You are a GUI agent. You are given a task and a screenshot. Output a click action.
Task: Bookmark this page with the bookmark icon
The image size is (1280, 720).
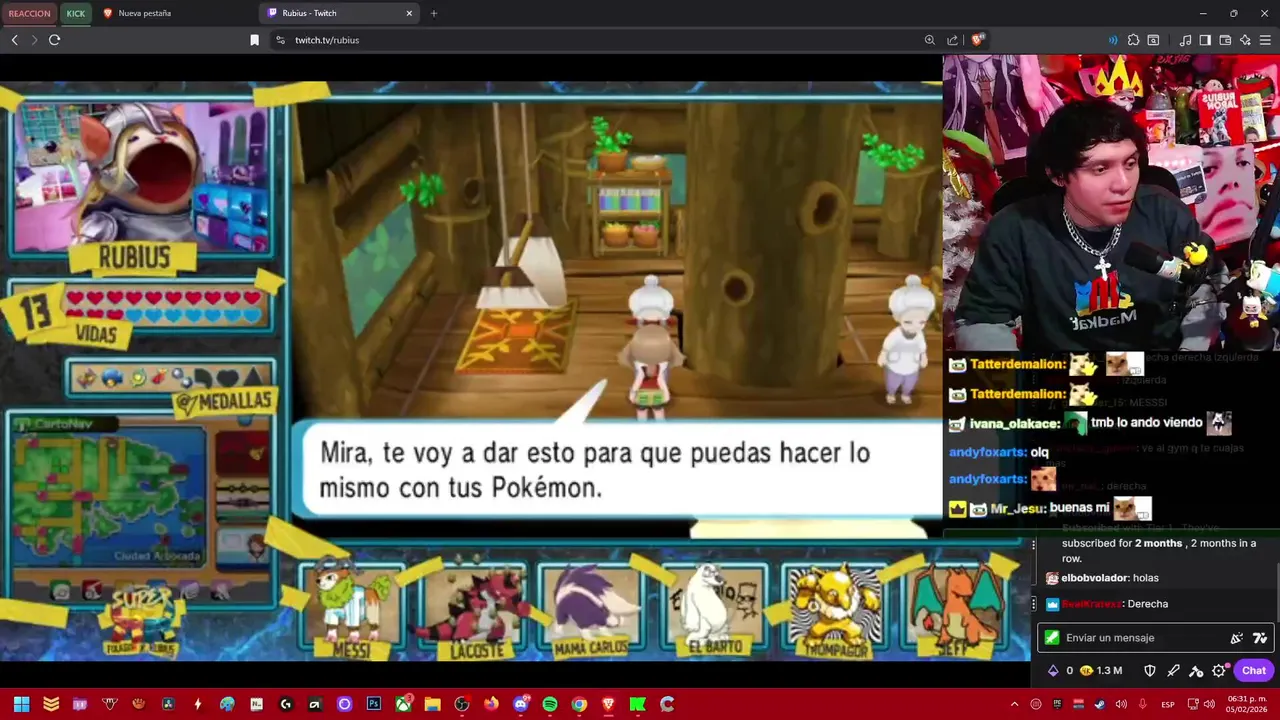tap(254, 40)
